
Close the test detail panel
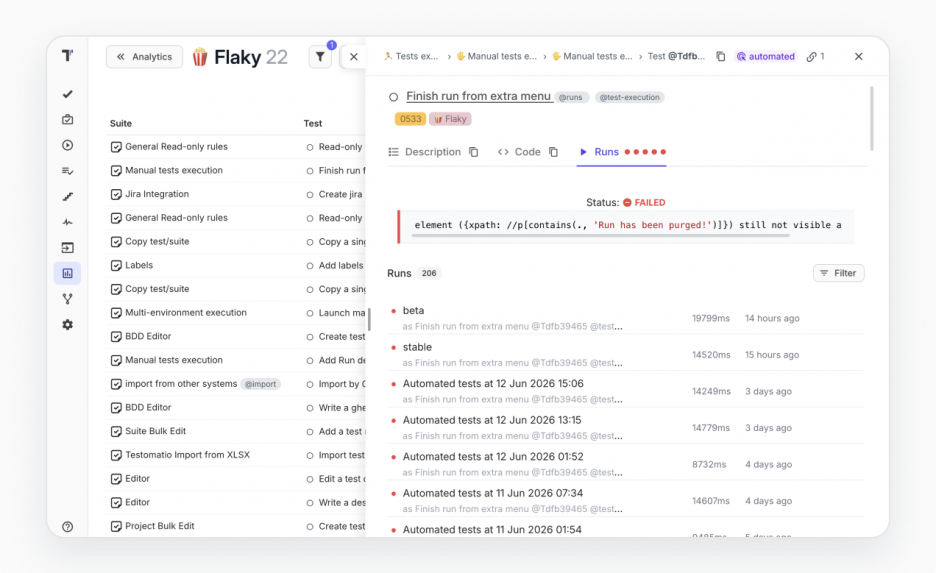tap(858, 56)
